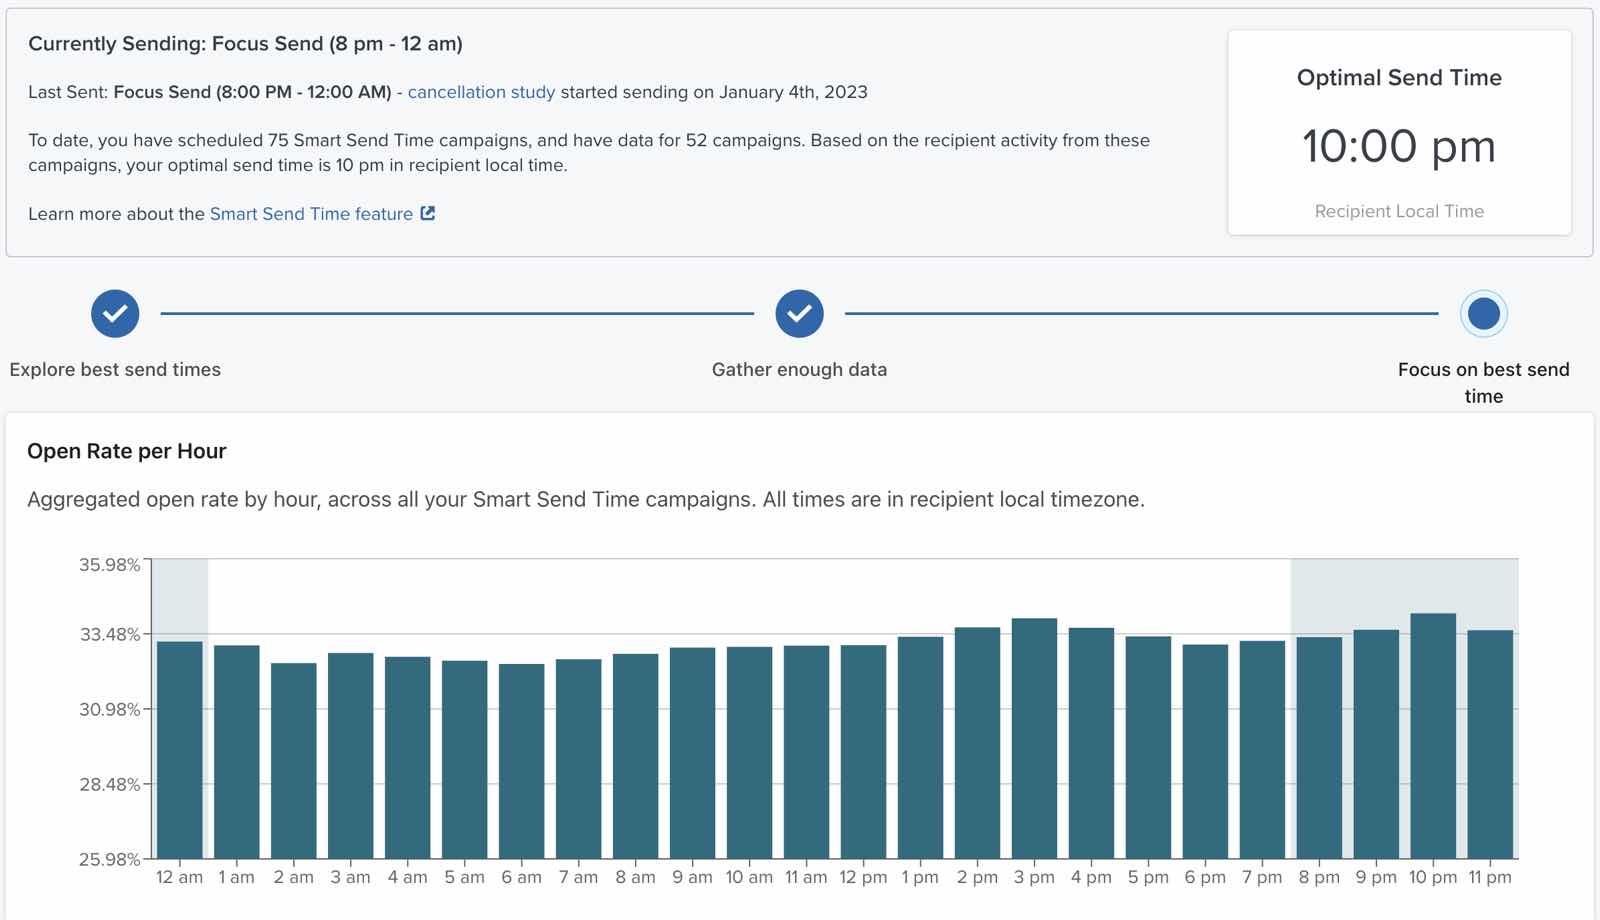The height and width of the screenshot is (920, 1600).
Task: Select the 12 am bar in the chart
Action: 180,750
